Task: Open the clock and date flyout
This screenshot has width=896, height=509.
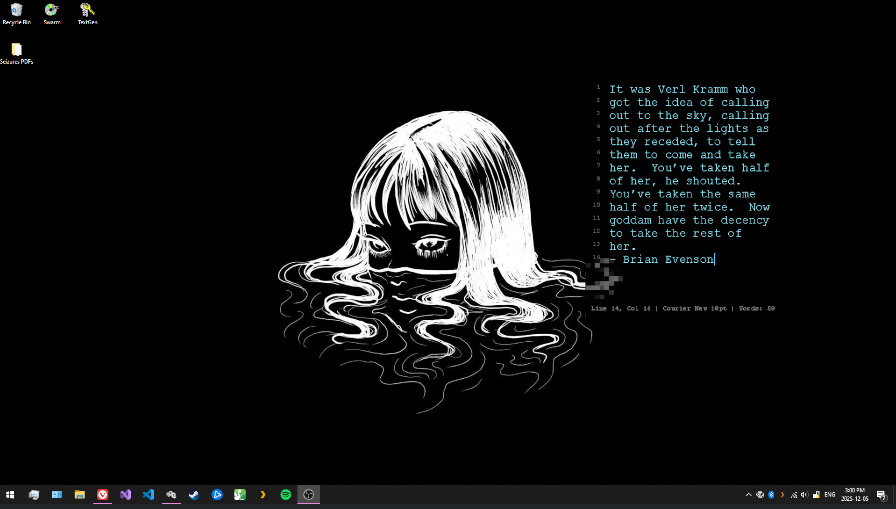Action: click(x=855, y=495)
